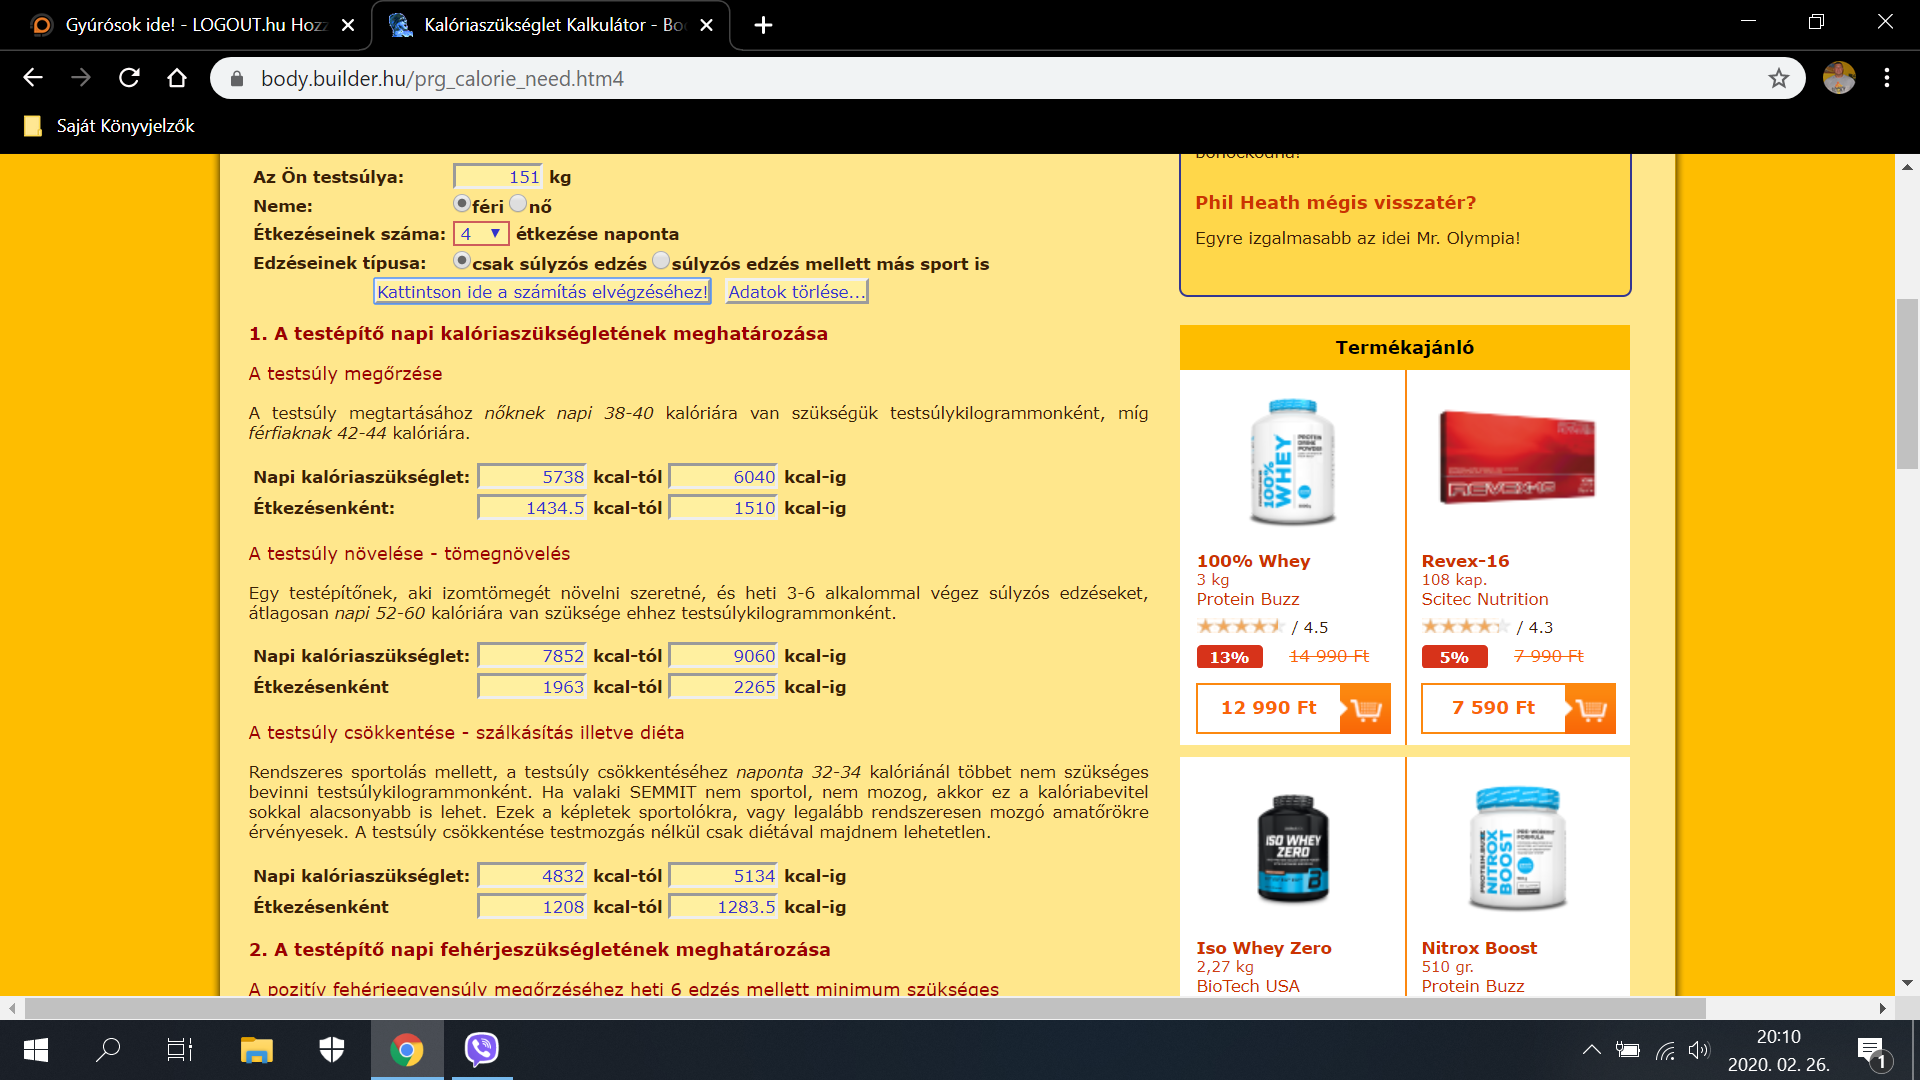Select the 'nő' gender radio button
Screen dimensions: 1920x1080
pos(518,204)
